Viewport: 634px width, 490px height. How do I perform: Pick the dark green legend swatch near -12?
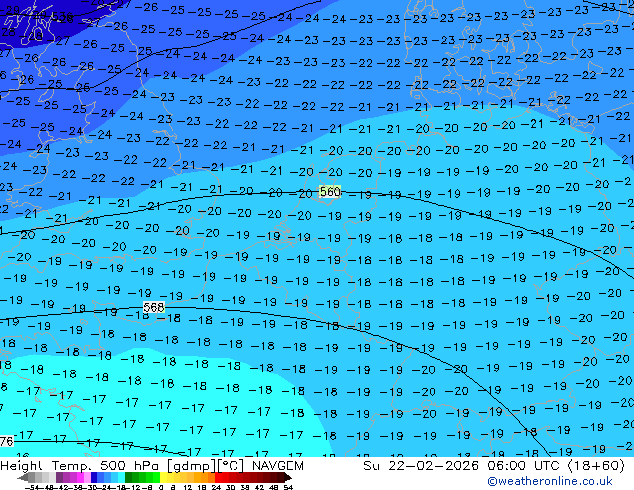128,477
